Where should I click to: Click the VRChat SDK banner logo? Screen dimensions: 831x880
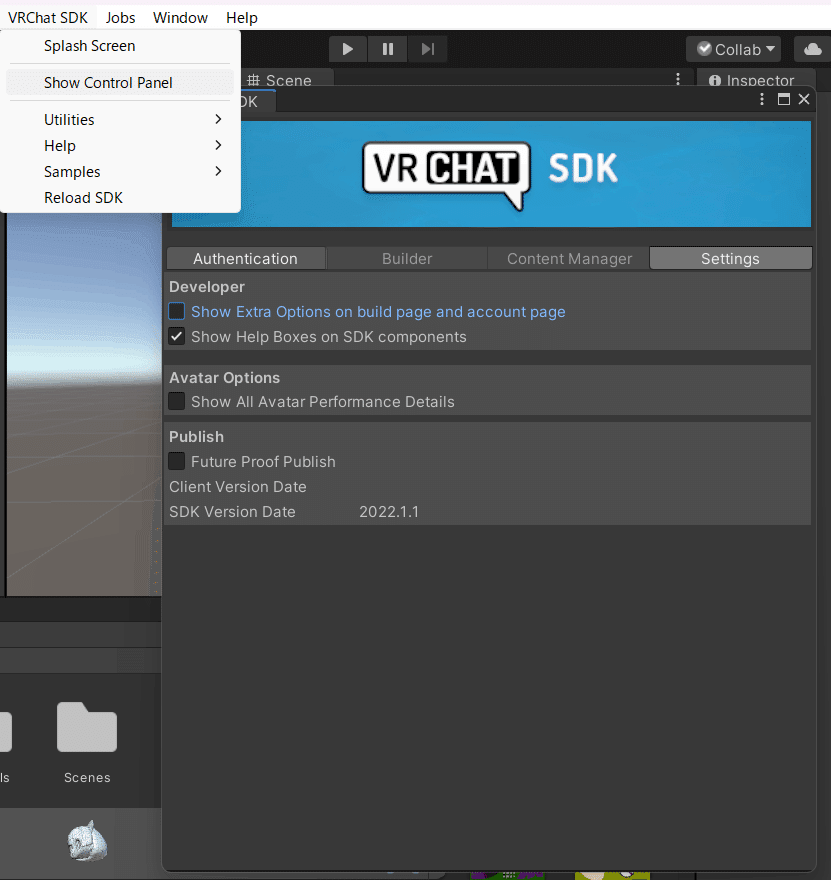point(491,174)
